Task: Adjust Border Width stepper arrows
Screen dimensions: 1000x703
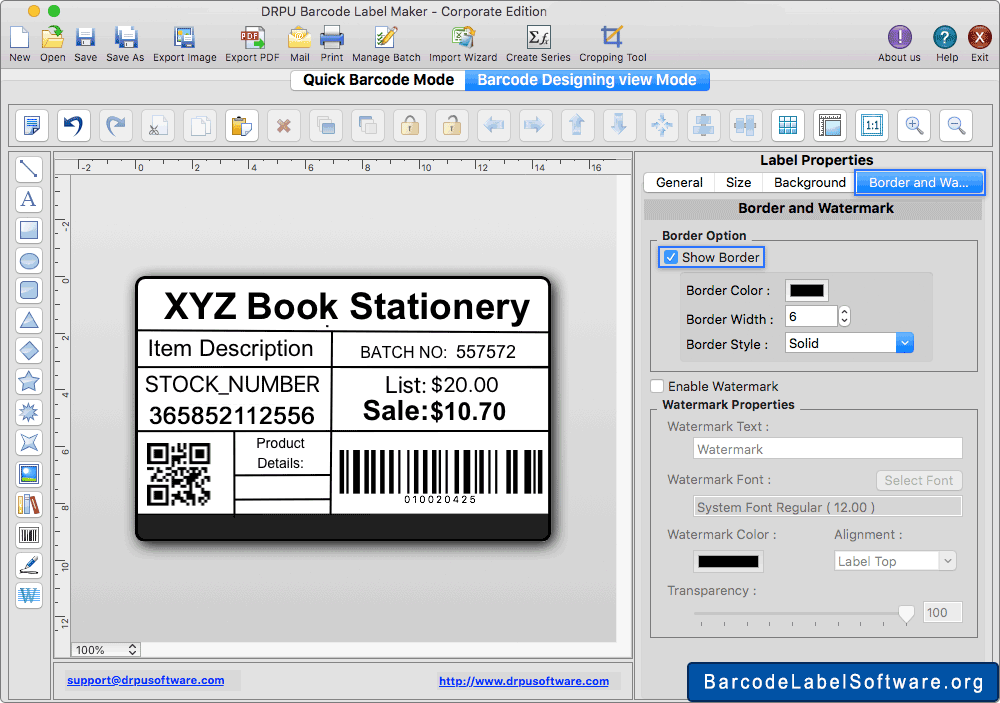Action: (844, 316)
